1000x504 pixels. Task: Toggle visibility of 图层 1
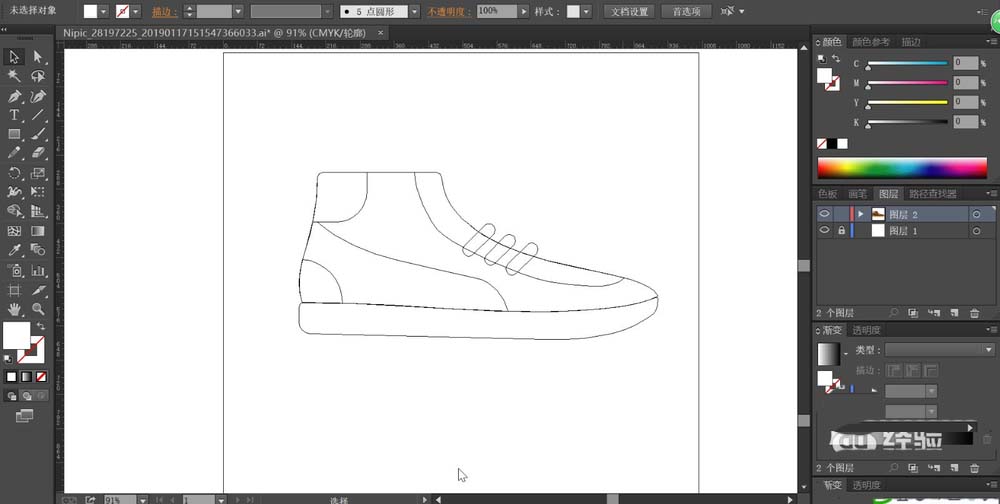tap(825, 230)
